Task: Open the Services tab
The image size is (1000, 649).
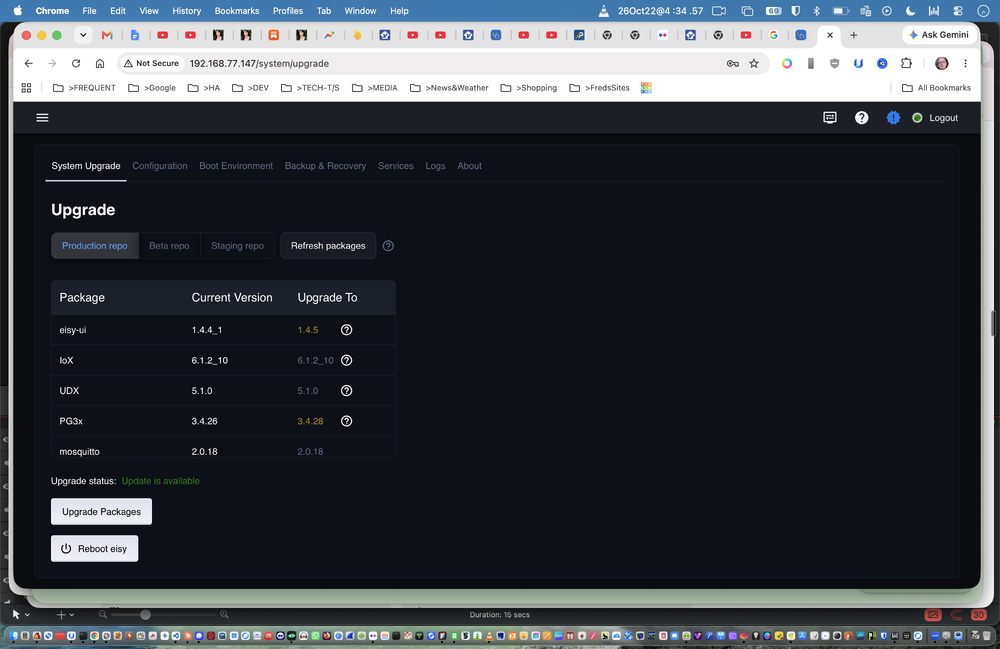Action: (x=395, y=166)
